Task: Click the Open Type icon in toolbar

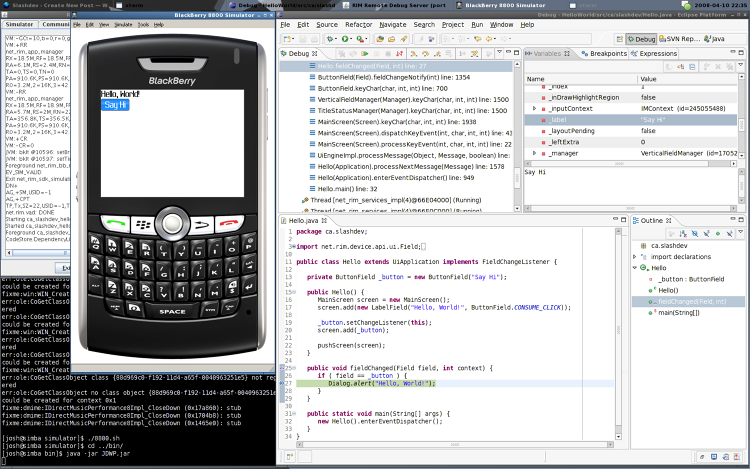Action: 380,39
